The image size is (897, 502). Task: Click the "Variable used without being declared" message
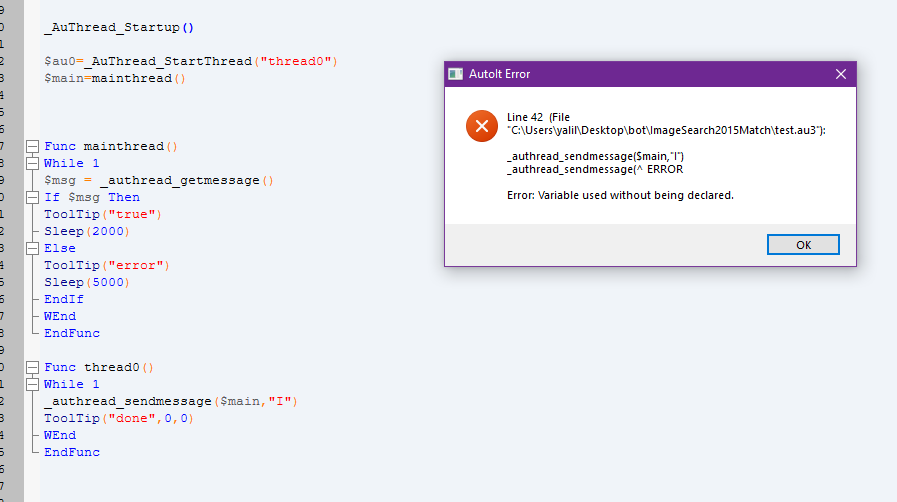point(620,196)
